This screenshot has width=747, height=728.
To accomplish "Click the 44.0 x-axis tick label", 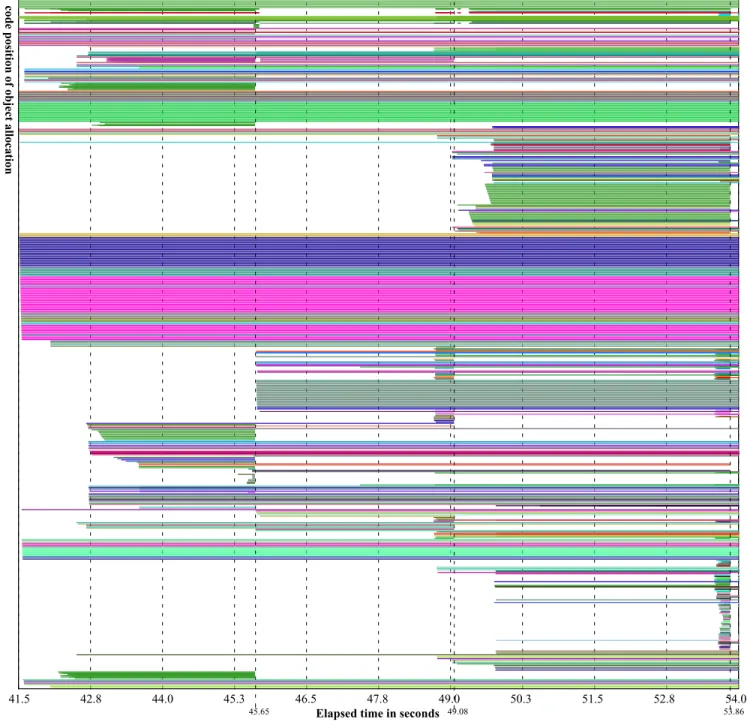I will pyautogui.click(x=162, y=699).
